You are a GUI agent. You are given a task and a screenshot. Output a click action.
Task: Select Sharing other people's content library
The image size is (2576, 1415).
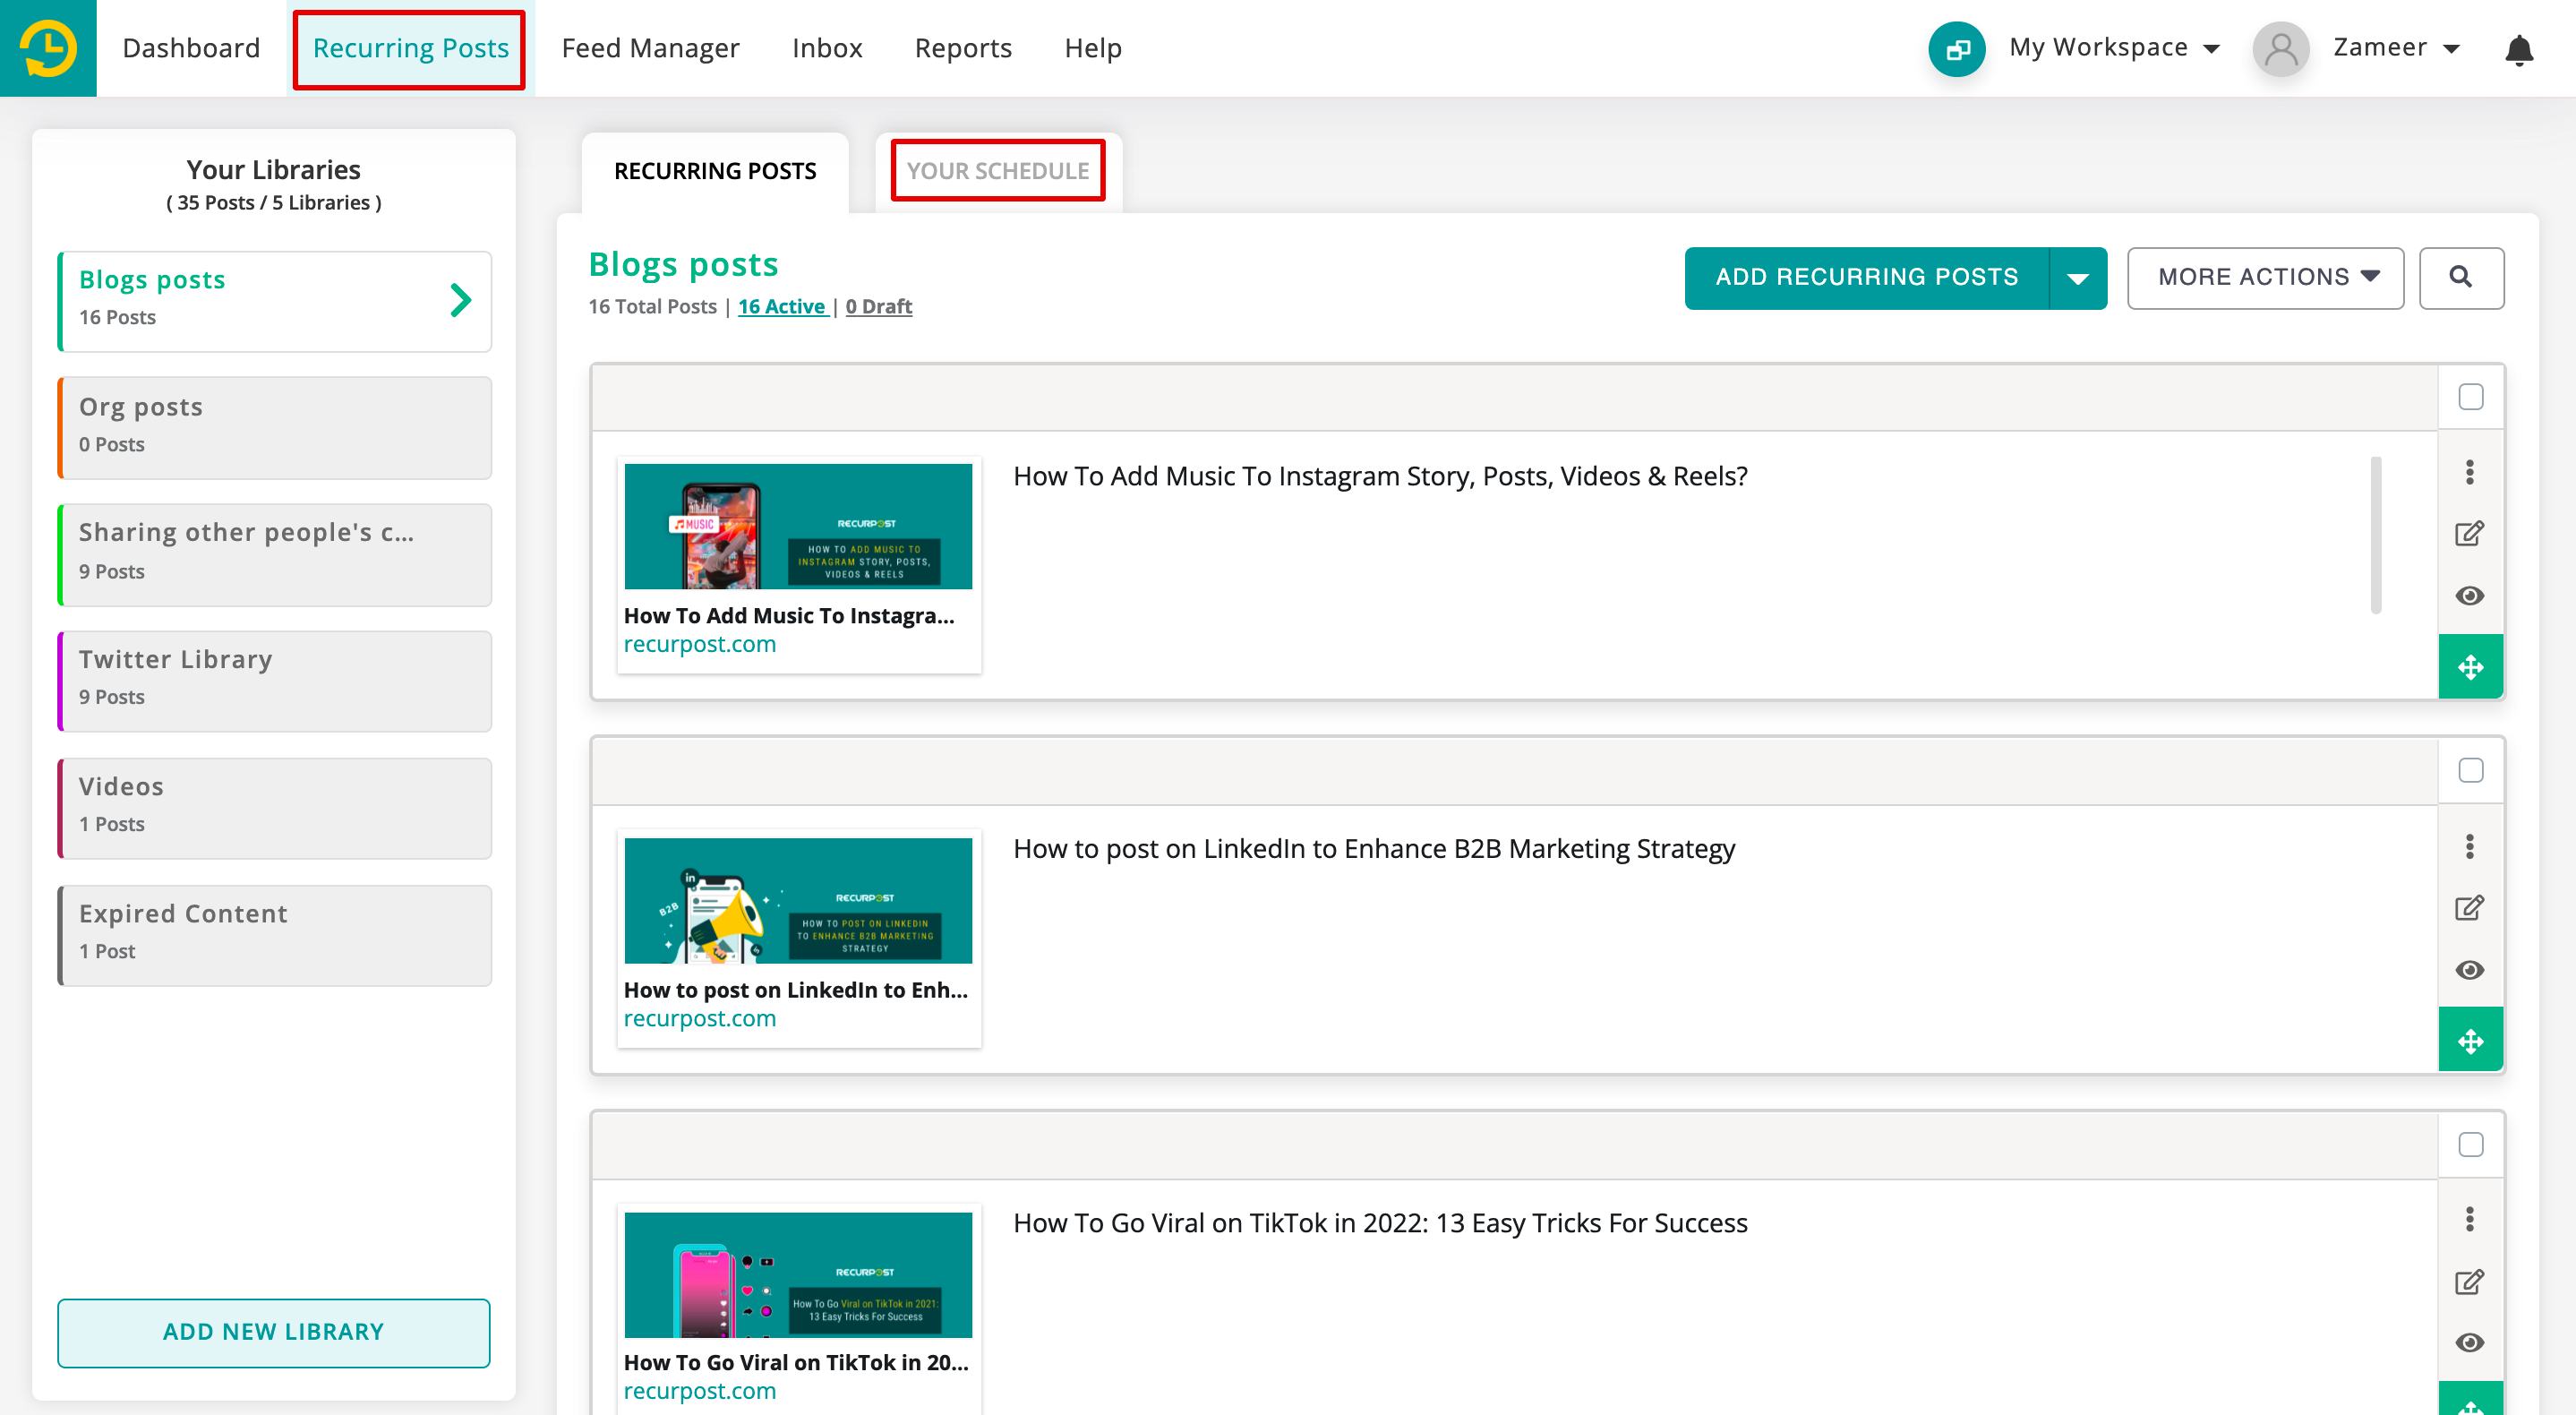coord(275,554)
